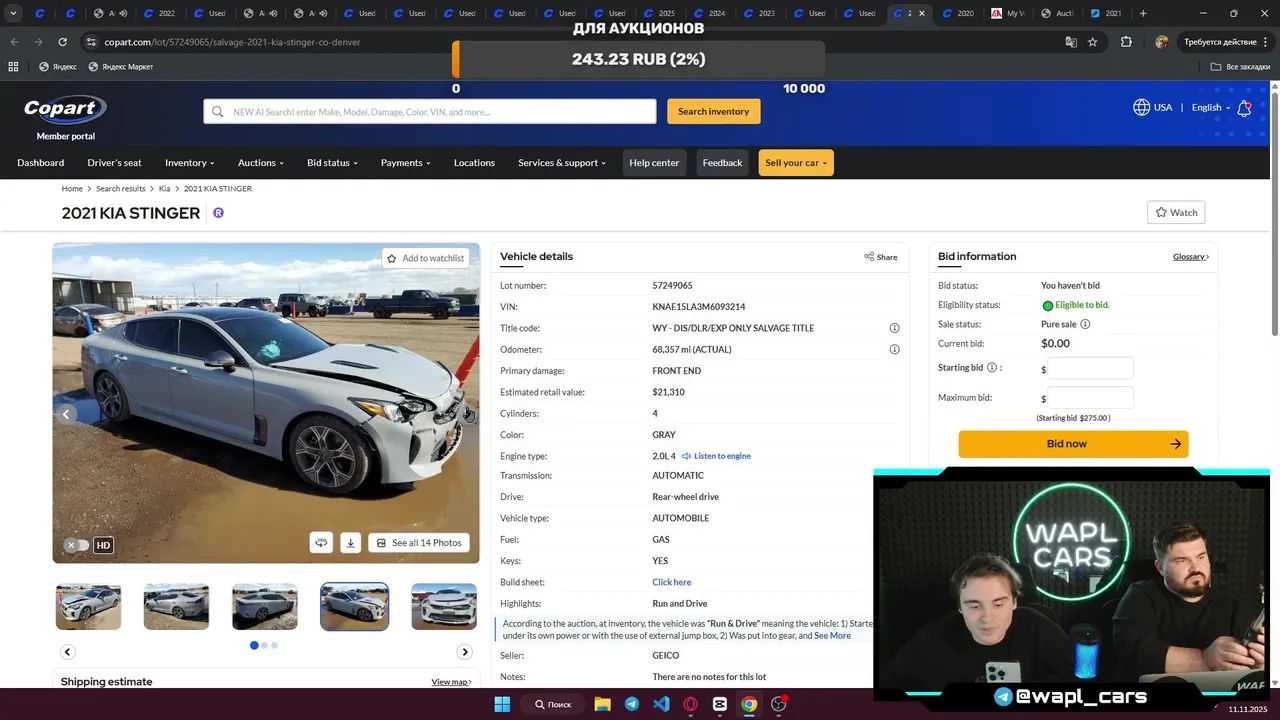Click the download photo icon

click(x=350, y=543)
